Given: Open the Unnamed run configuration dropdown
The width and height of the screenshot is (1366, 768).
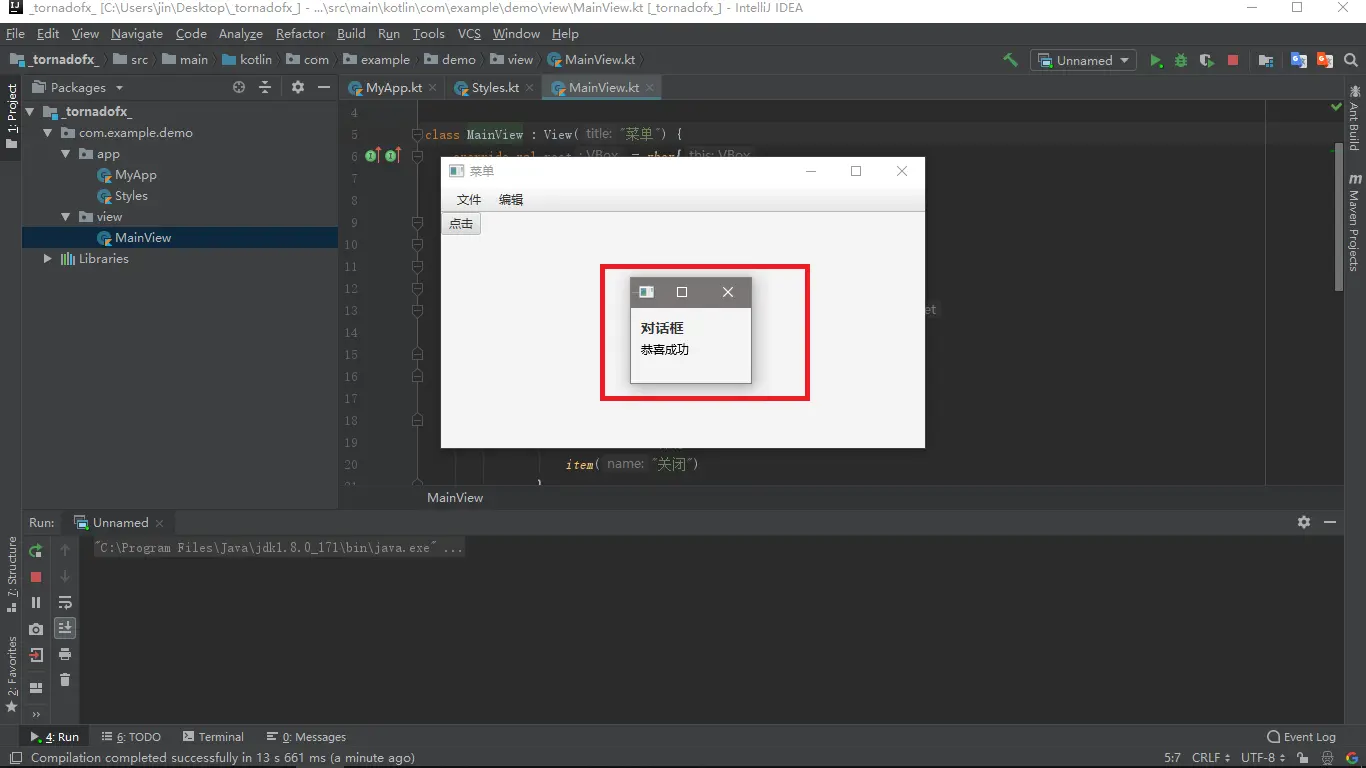Looking at the screenshot, I should (x=1084, y=60).
